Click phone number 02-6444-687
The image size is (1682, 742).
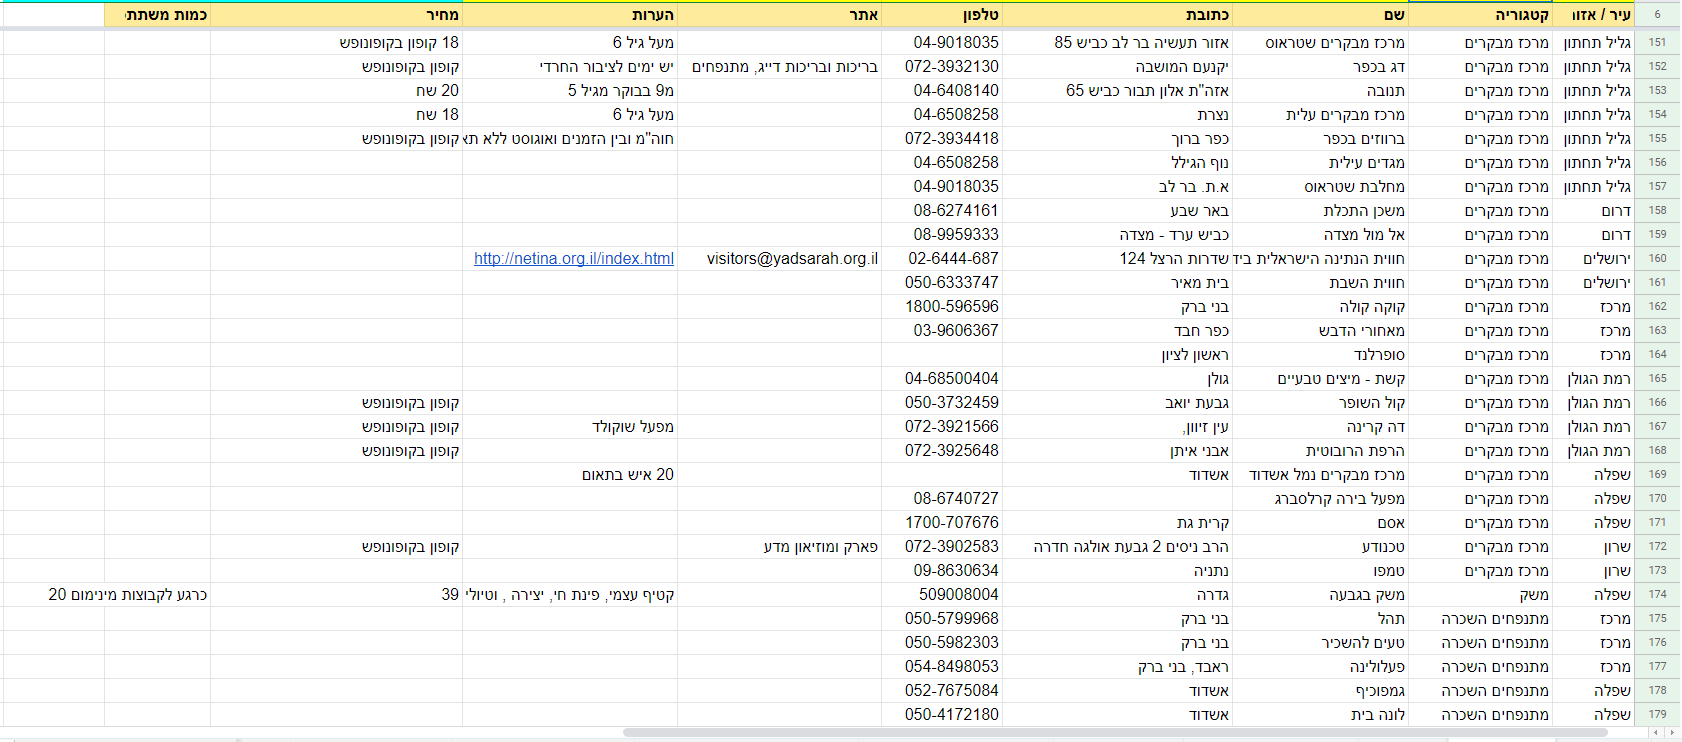[942, 259]
